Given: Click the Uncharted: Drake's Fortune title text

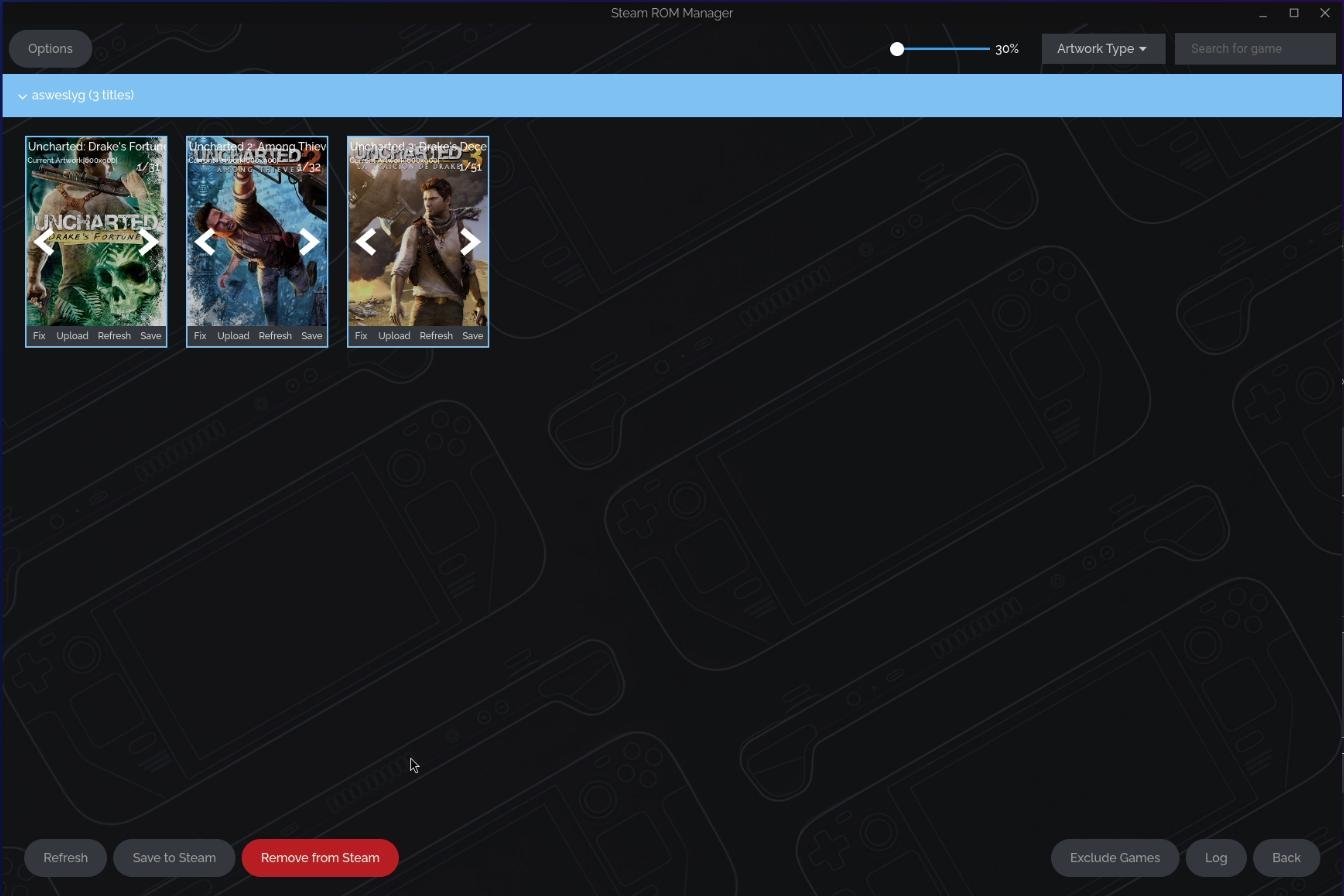Looking at the screenshot, I should pyautogui.click(x=97, y=147).
